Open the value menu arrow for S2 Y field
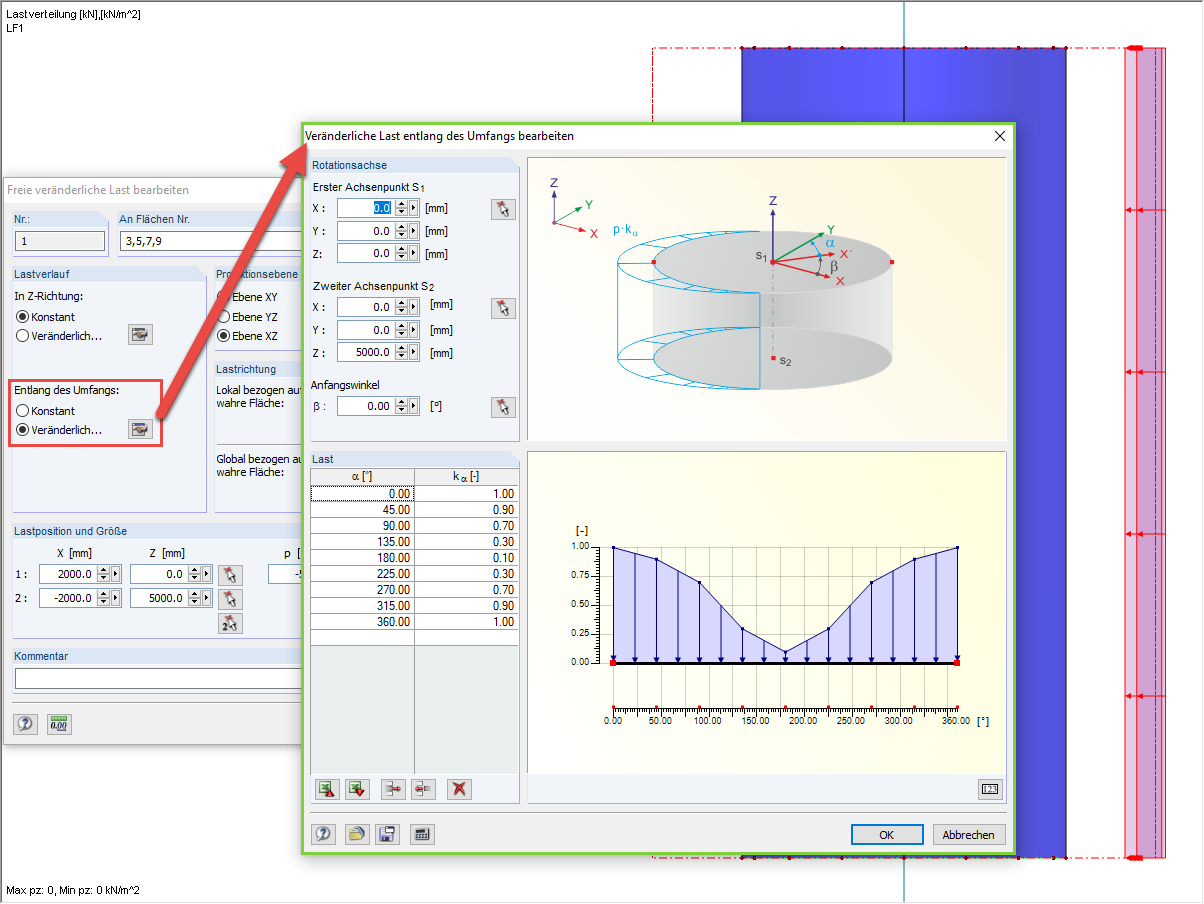The width and height of the screenshot is (1204, 904). (x=414, y=330)
